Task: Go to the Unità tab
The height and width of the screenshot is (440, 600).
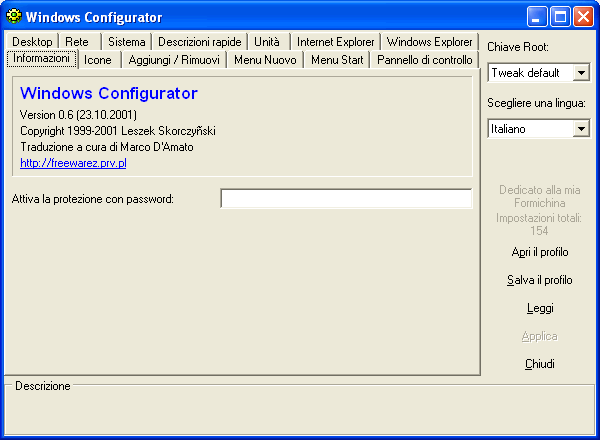Action: (269, 41)
